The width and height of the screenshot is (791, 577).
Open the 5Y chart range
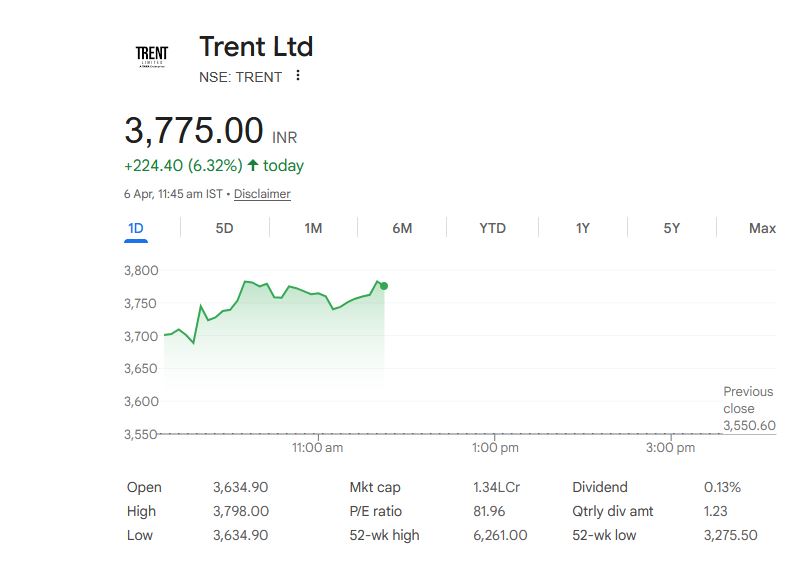coord(671,228)
